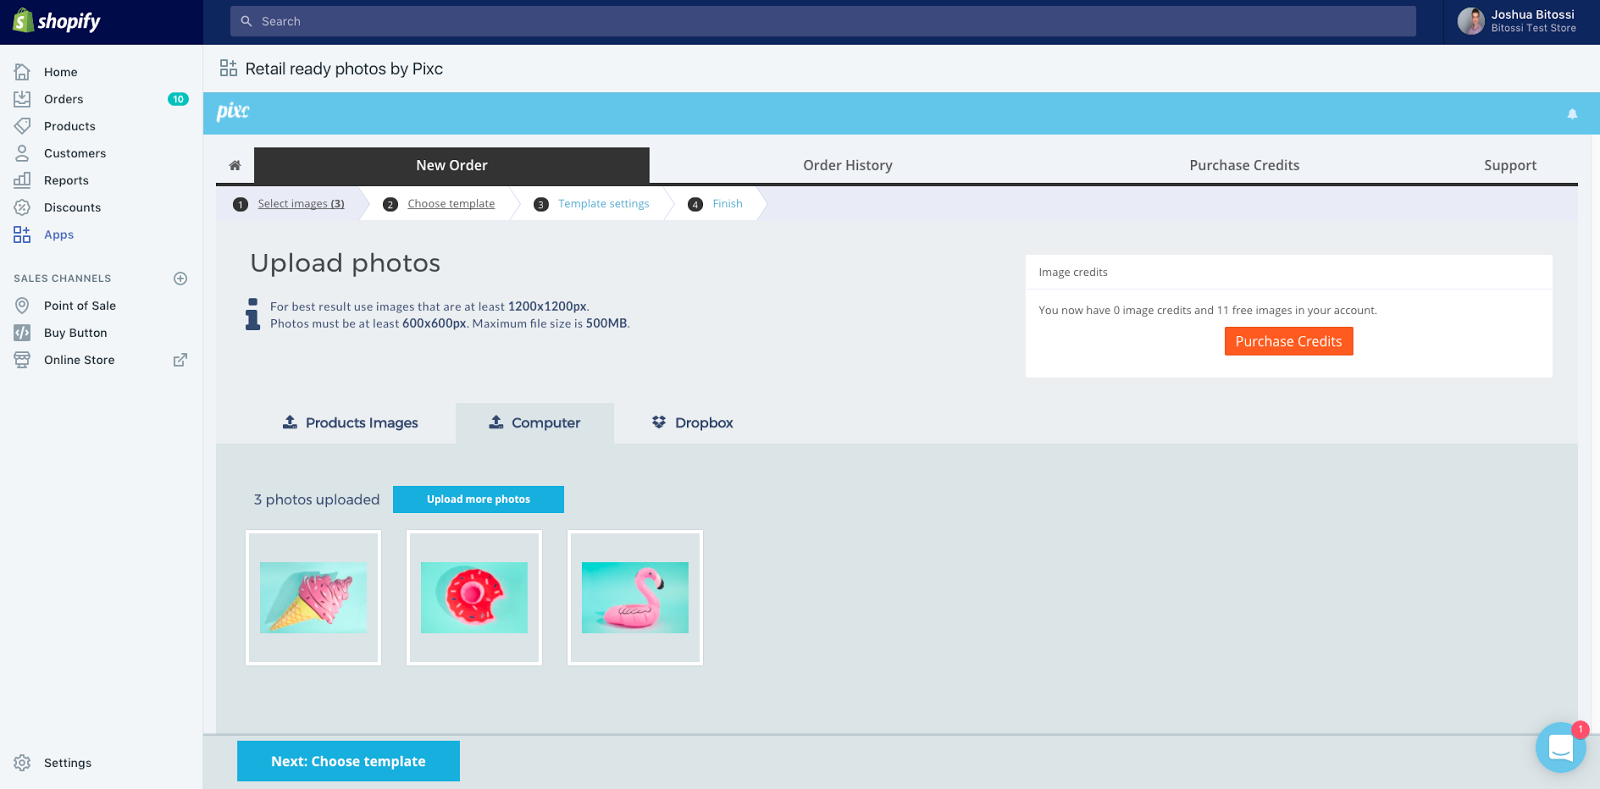Select the Dropbox upload source
Viewport: 1600px width, 789px height.
tap(693, 423)
